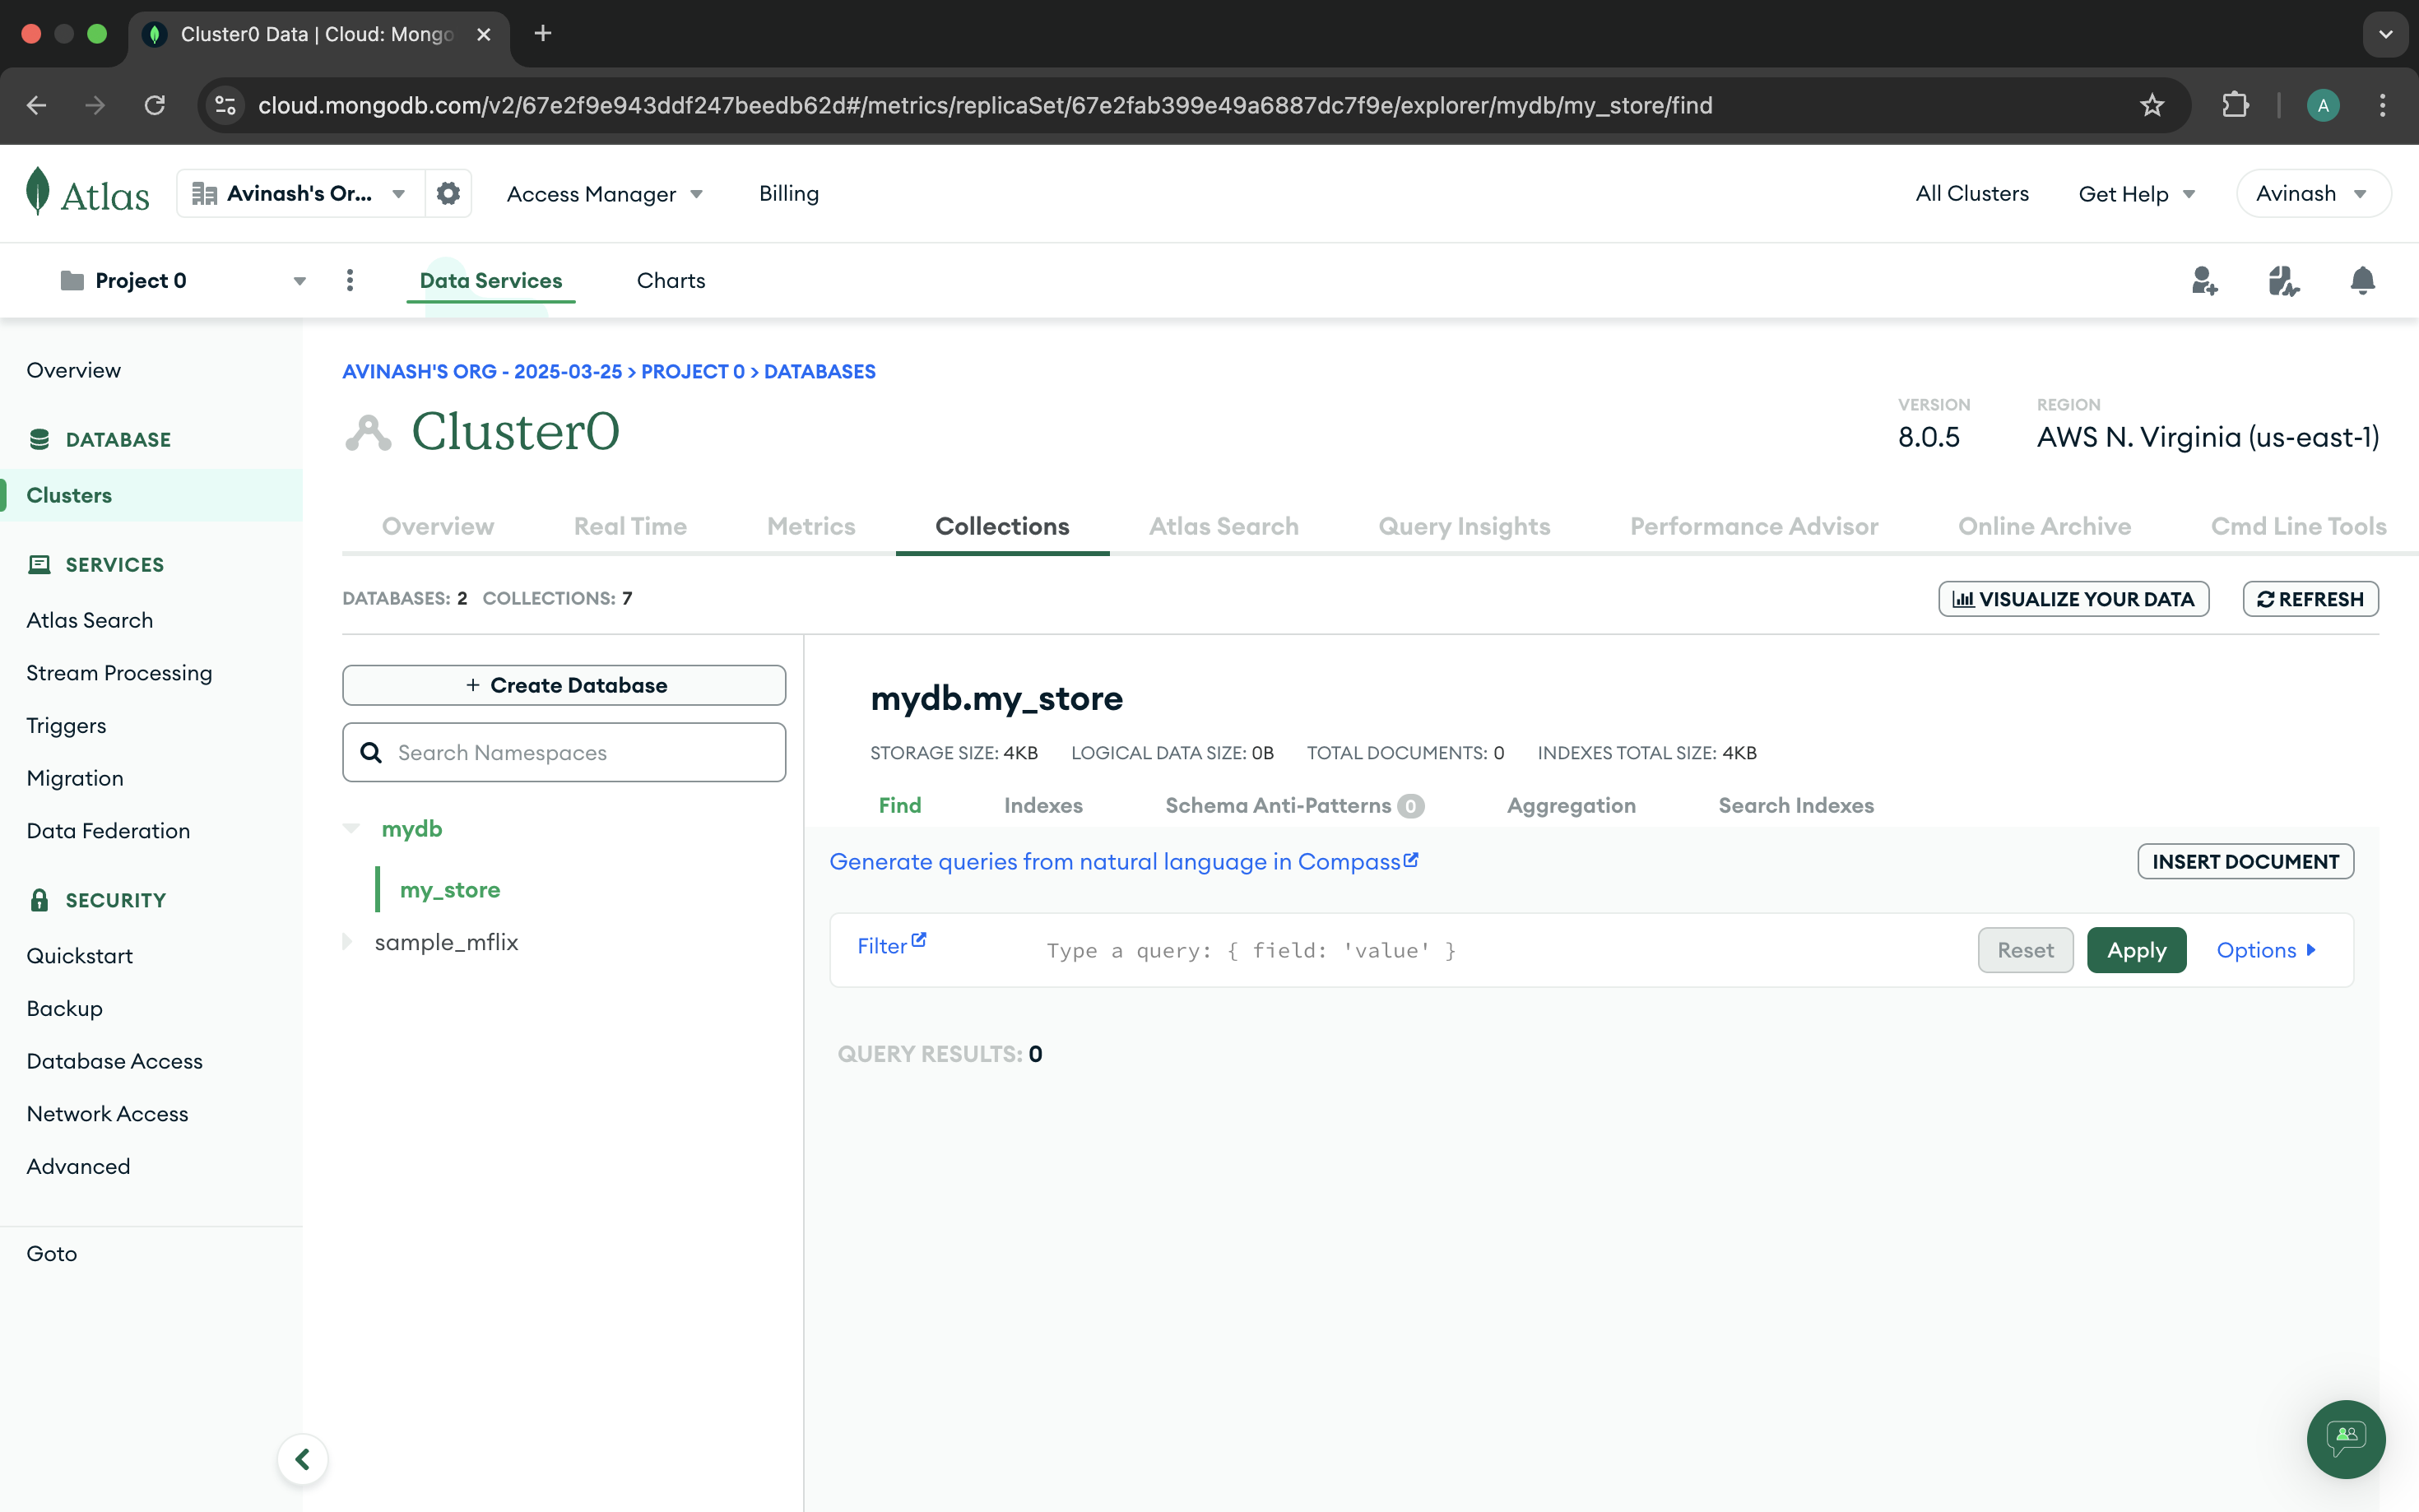Viewport: 2419px width, 1512px height.
Task: Click the Insert Document button
Action: pos(2244,861)
